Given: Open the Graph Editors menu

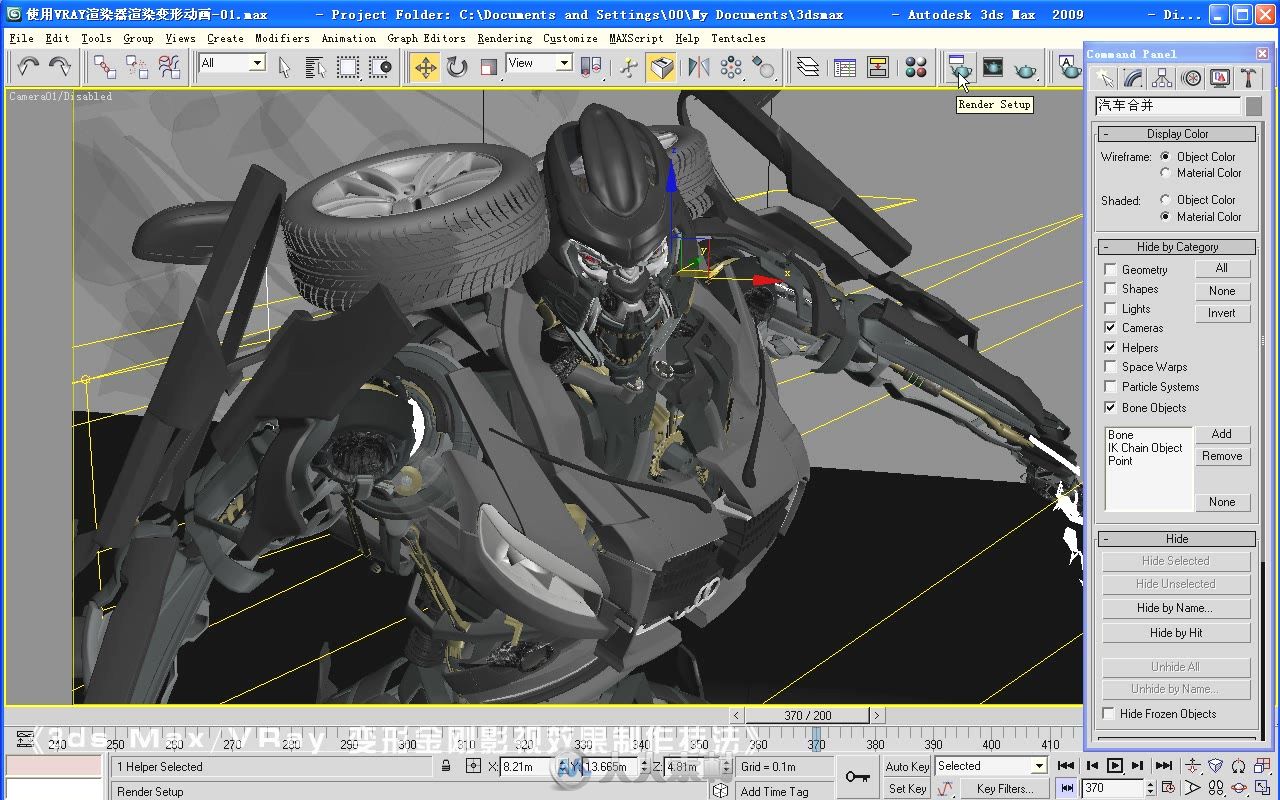Looking at the screenshot, I should tap(426, 38).
